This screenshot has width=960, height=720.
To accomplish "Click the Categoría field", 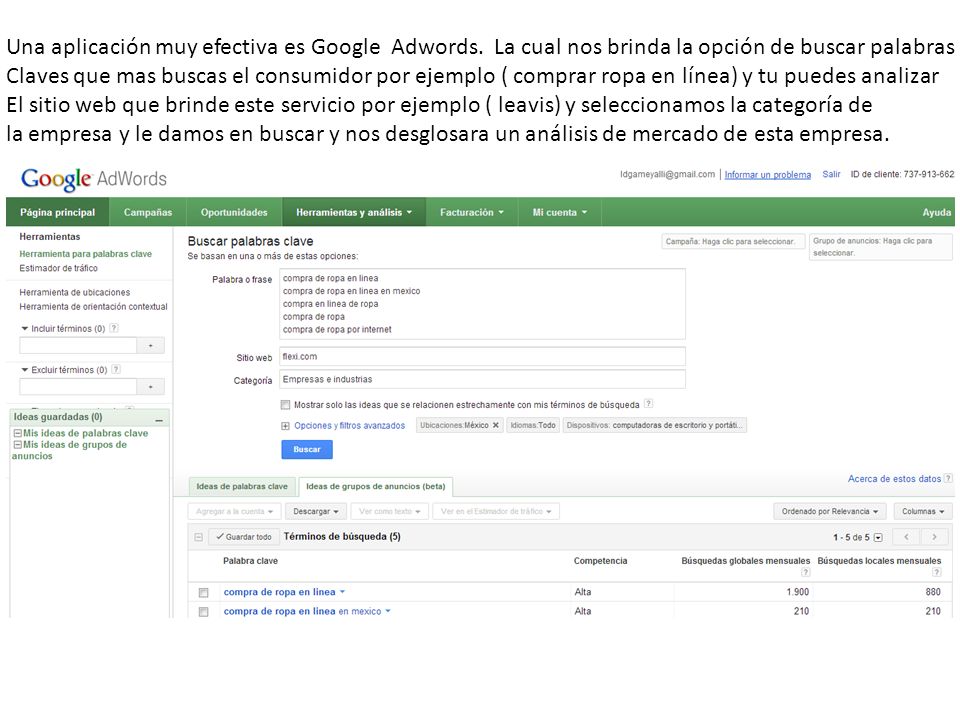I will point(482,379).
